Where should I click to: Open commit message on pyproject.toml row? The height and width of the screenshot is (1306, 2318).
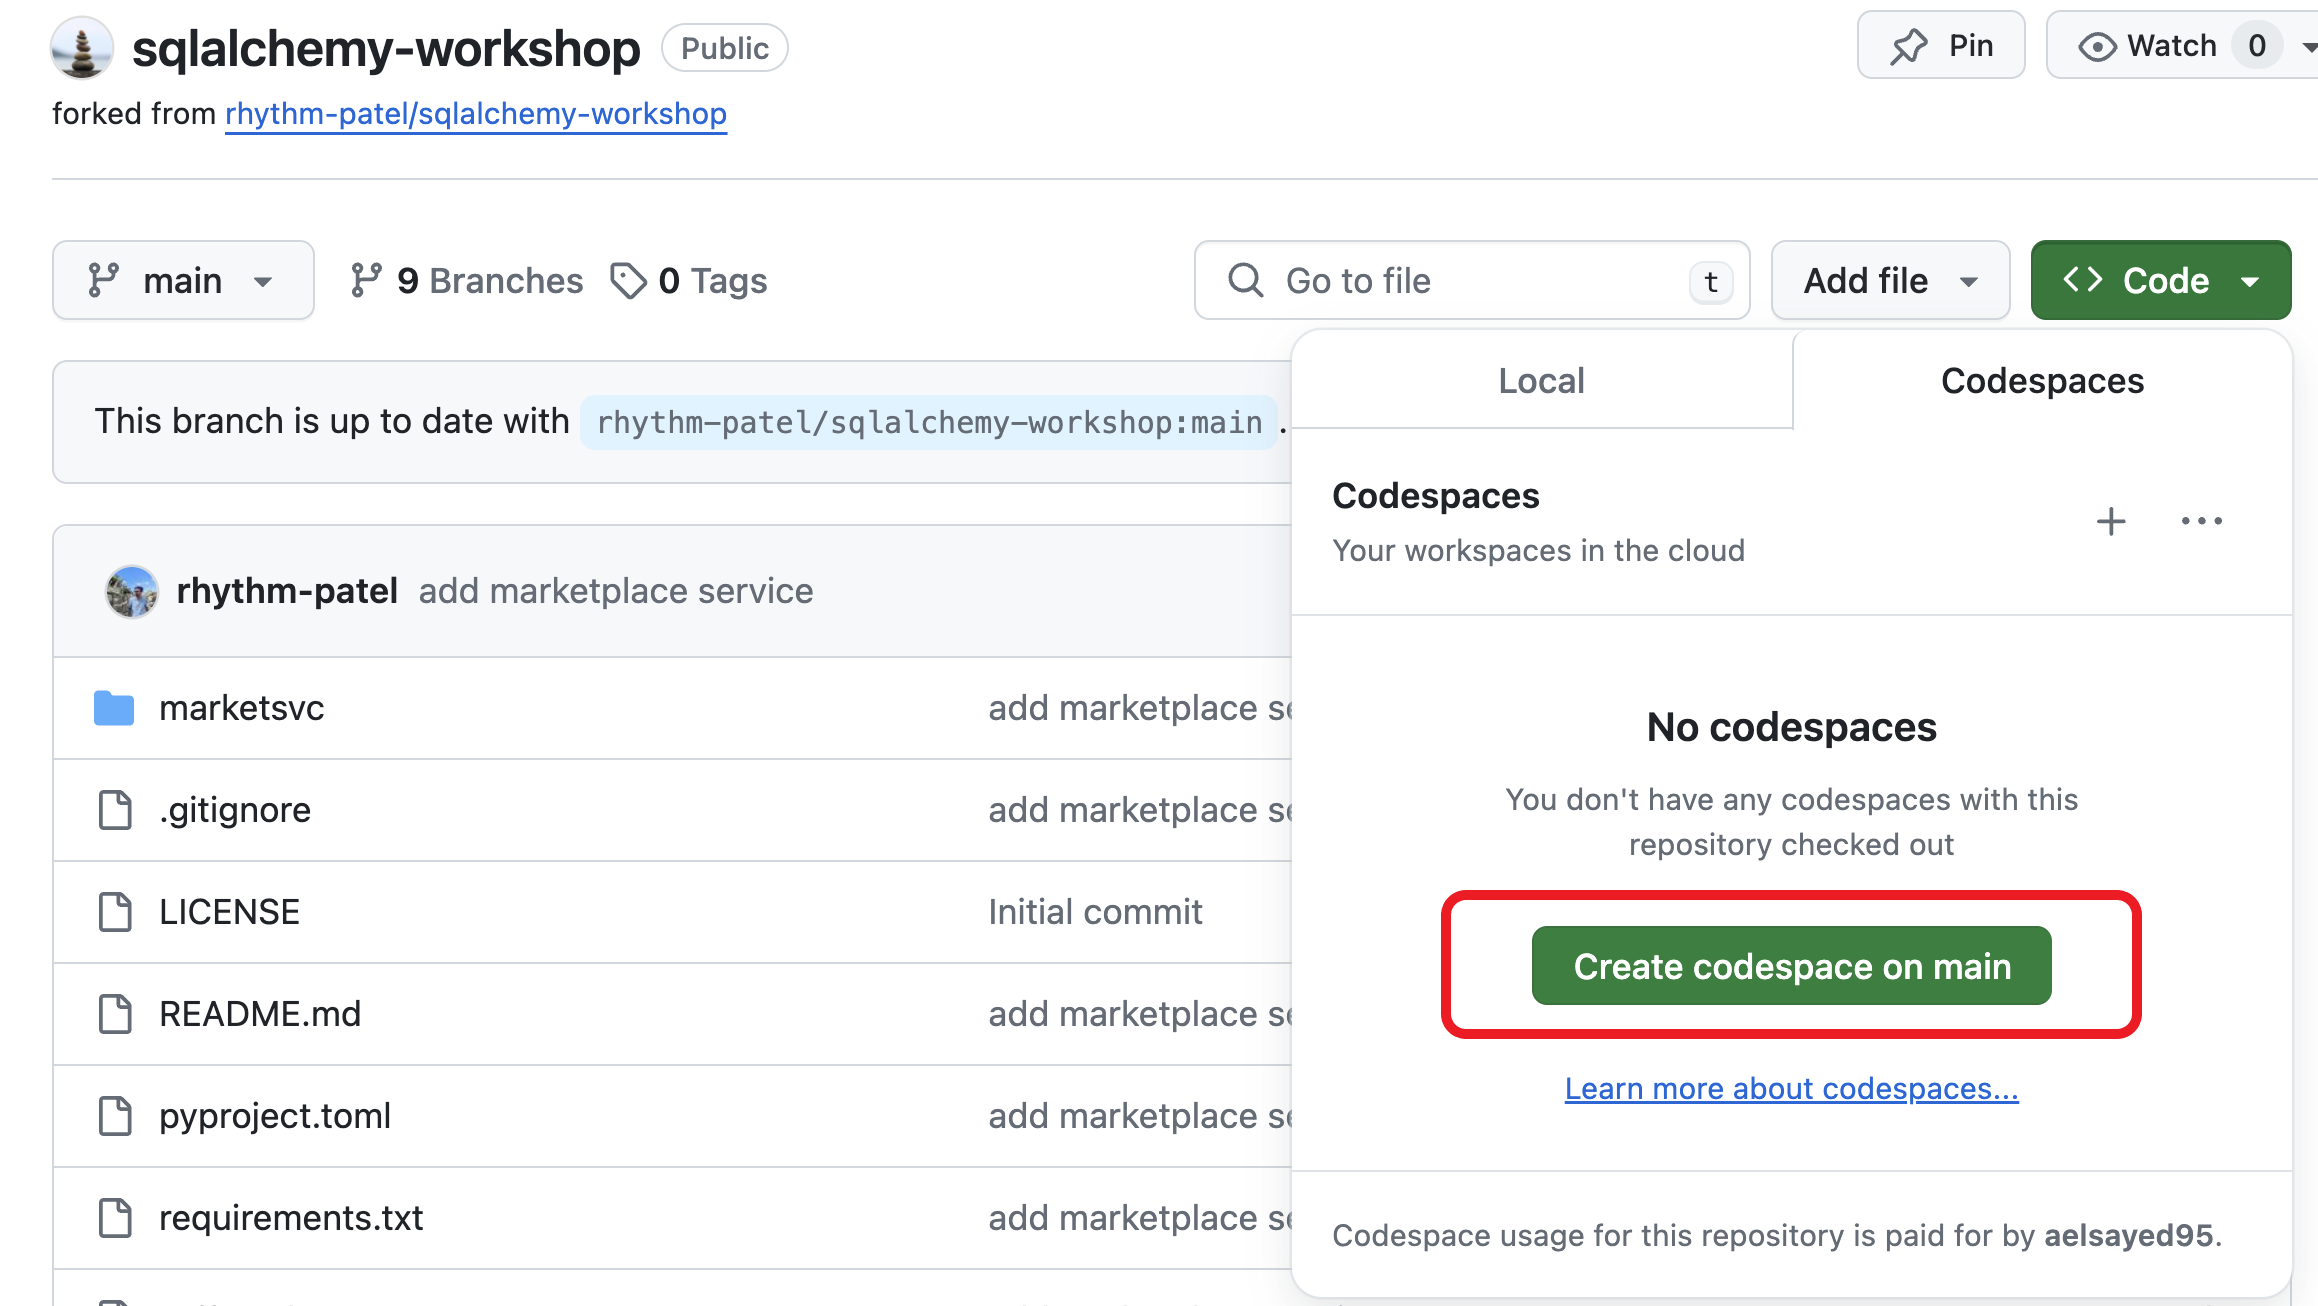click(x=1140, y=1116)
